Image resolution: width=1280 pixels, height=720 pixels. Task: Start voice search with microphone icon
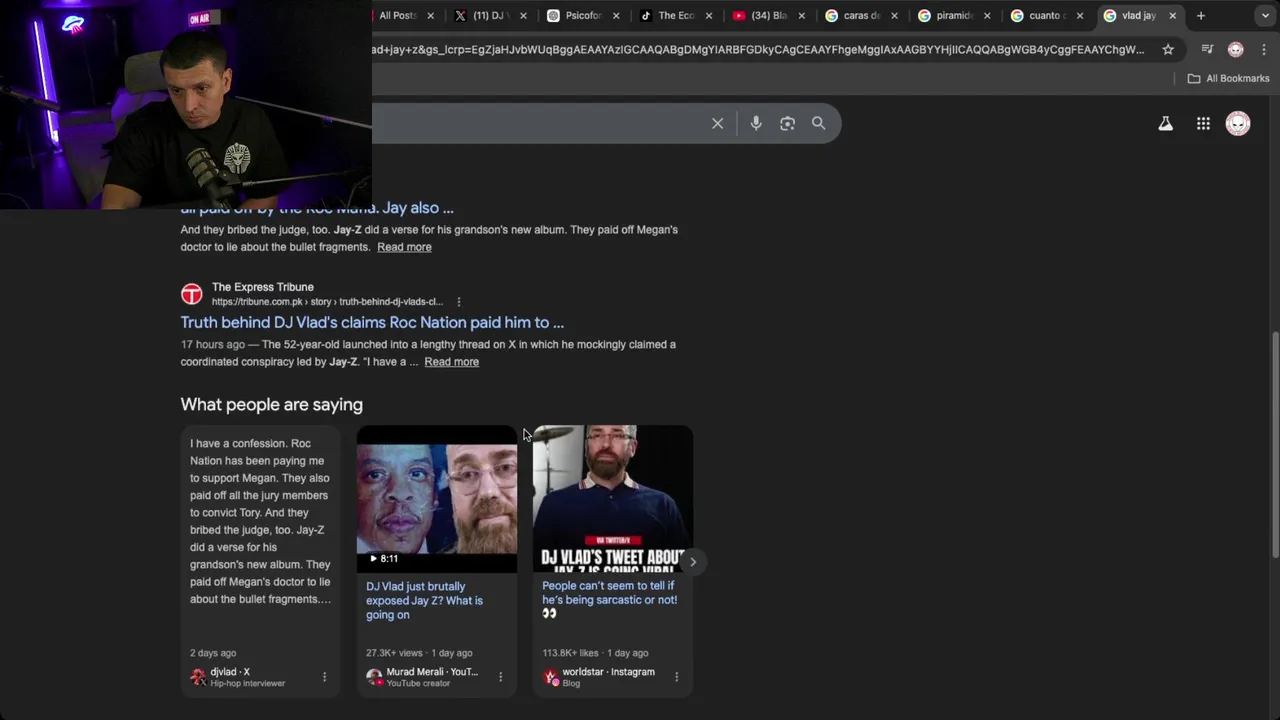coord(756,123)
